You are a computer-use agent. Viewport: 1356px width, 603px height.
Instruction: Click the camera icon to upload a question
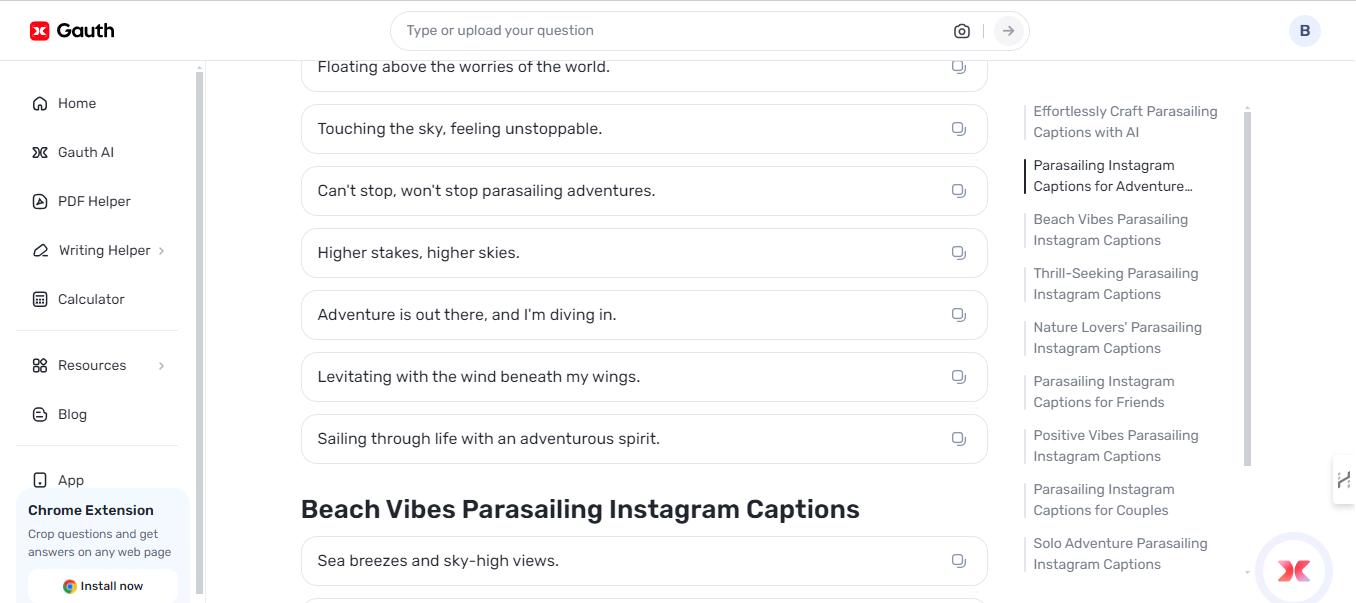tap(961, 30)
